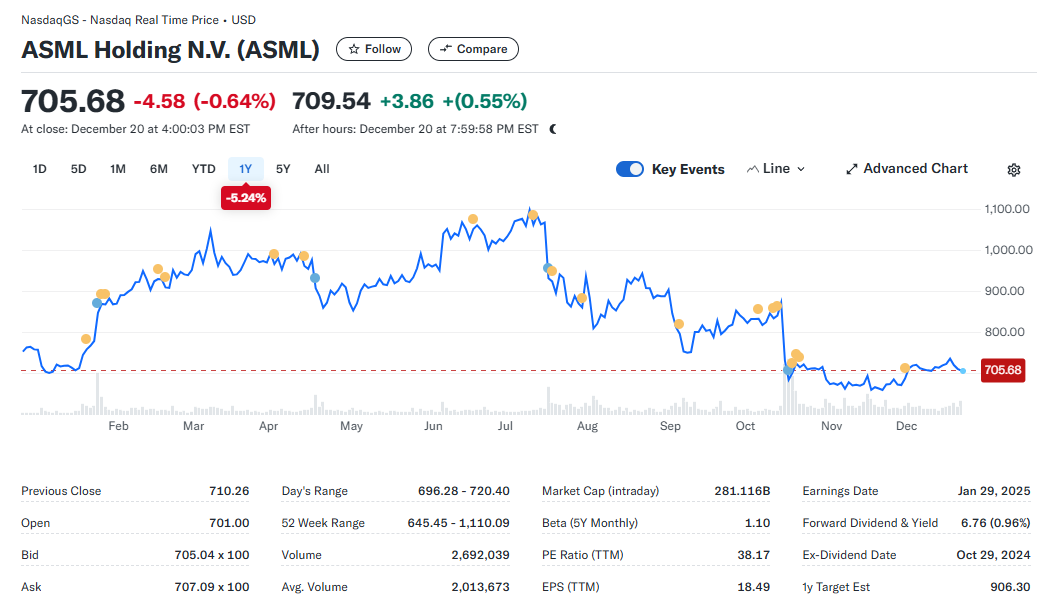1048x609 pixels.
Task: Click the '906.30' target estimate value
Action: coord(1010,587)
